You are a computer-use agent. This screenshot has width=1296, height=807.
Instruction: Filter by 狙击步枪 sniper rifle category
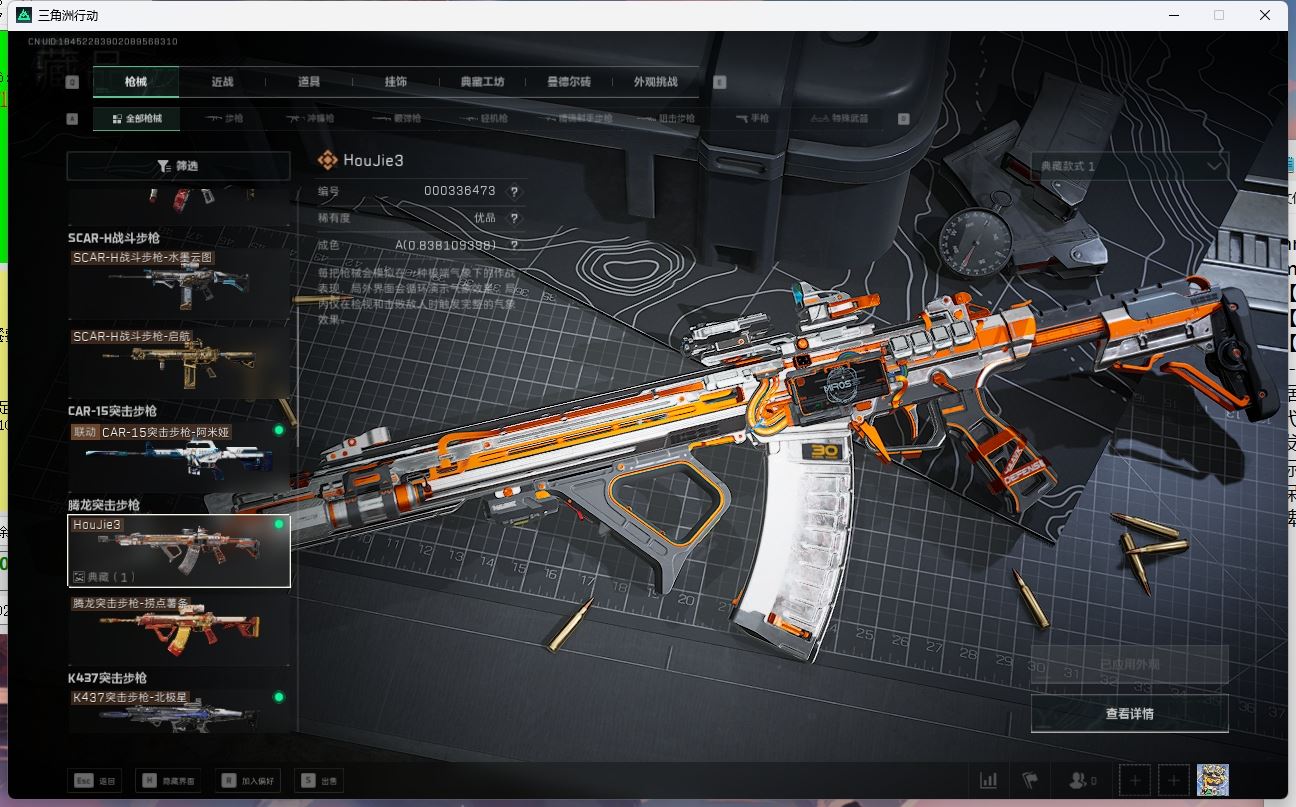pos(675,119)
